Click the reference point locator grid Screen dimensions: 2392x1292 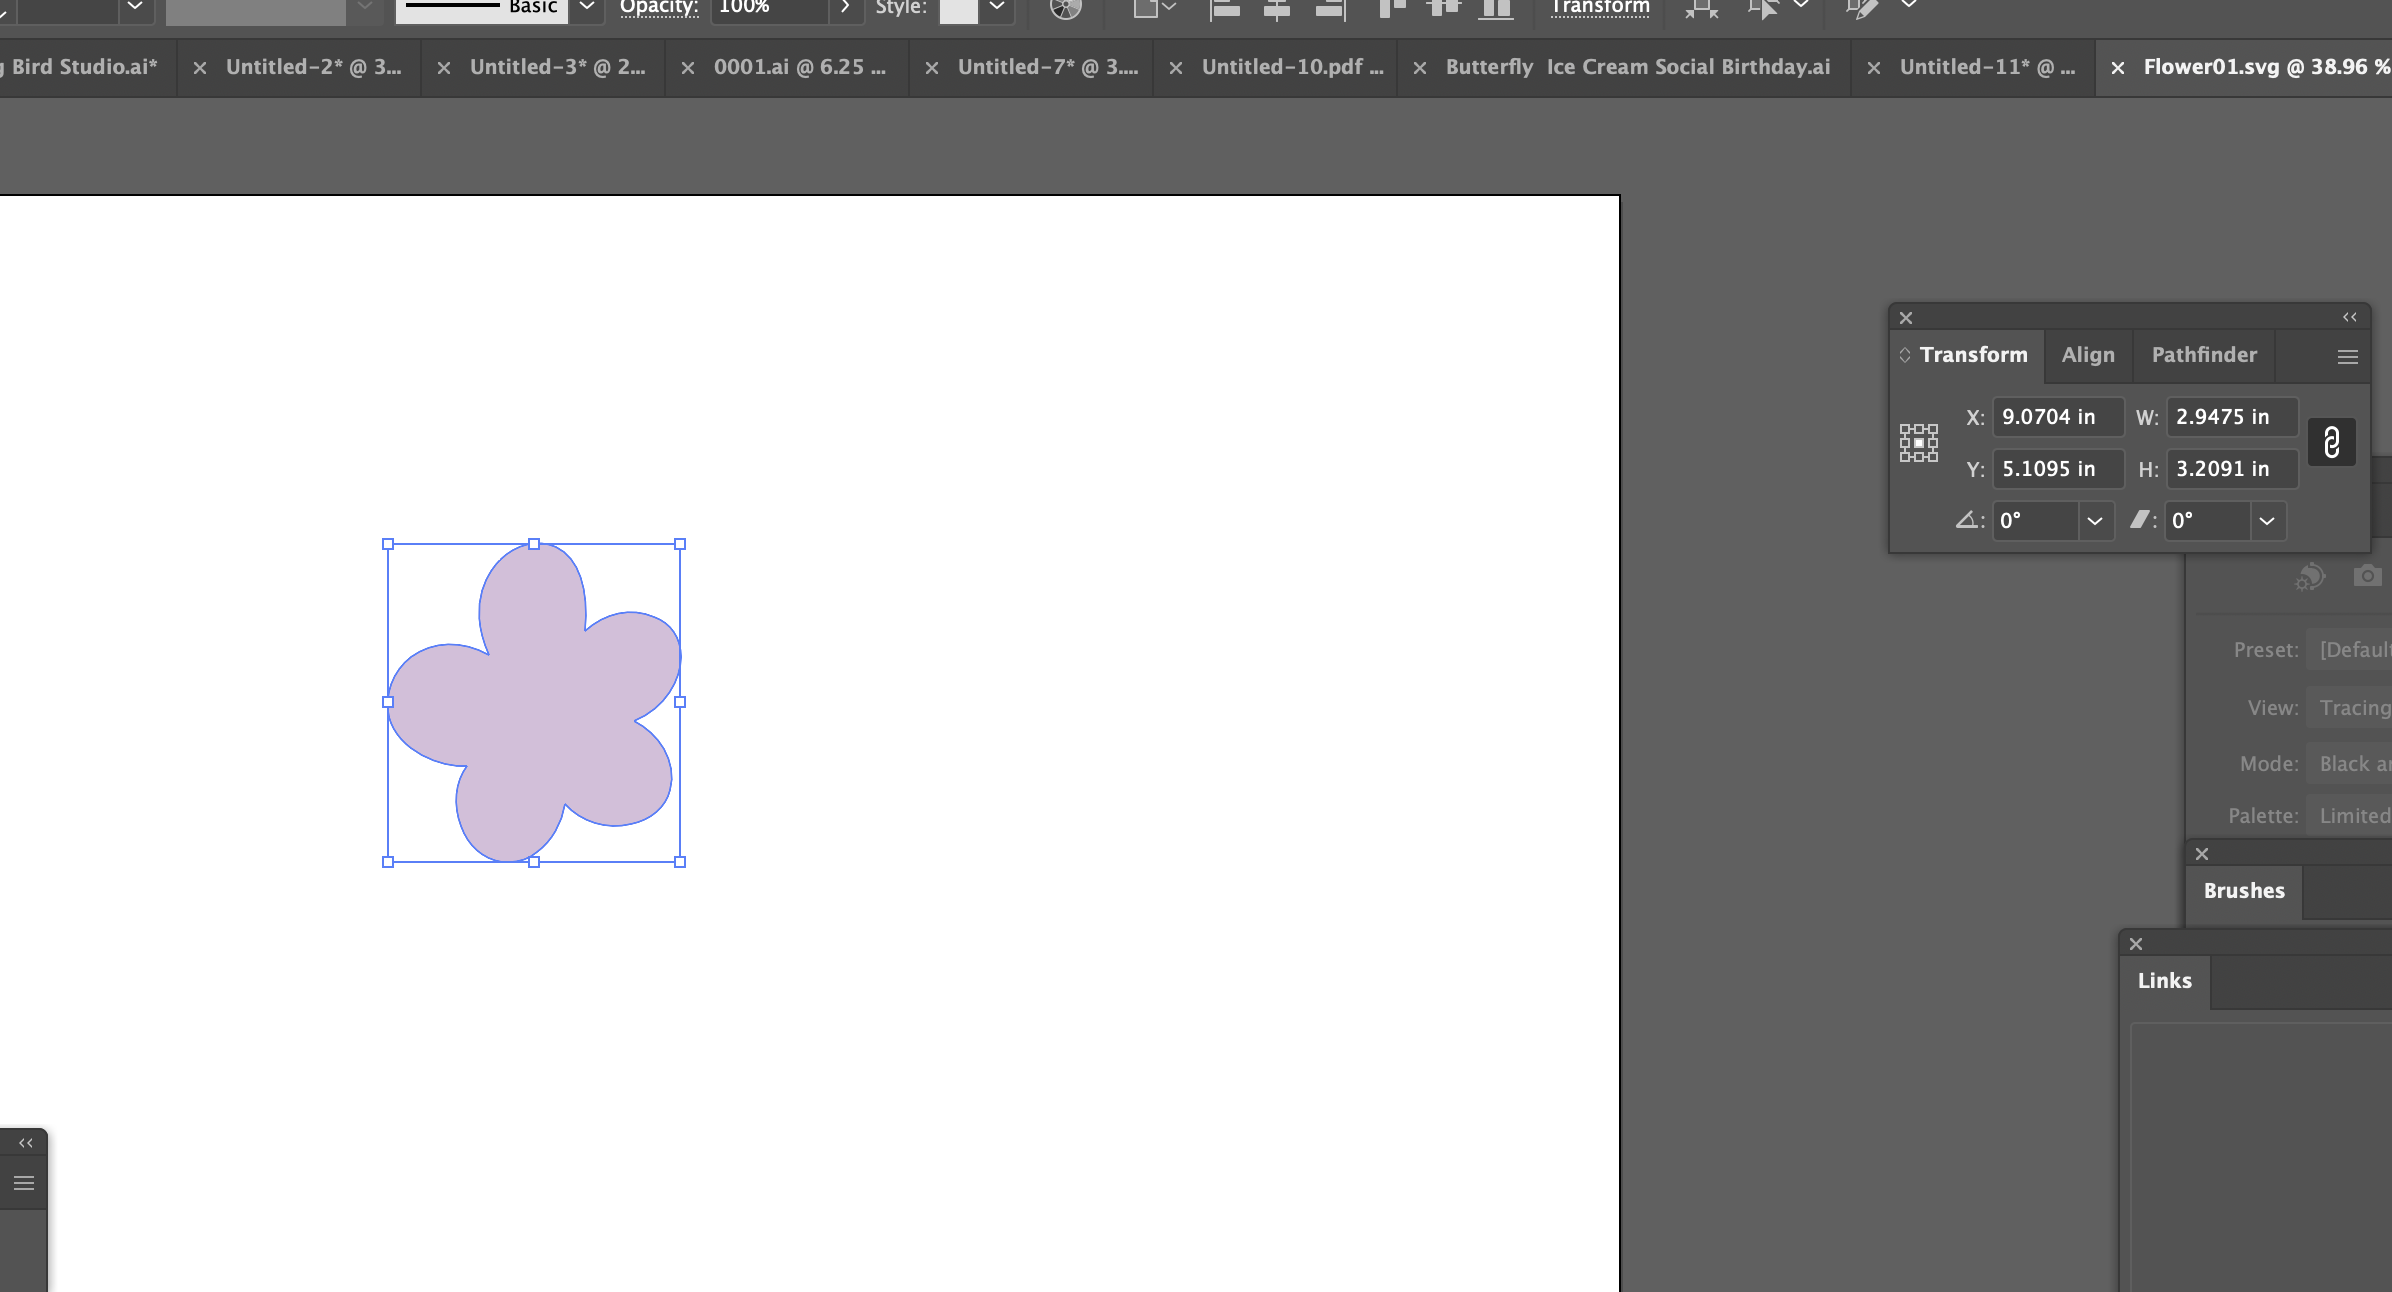(x=1918, y=442)
